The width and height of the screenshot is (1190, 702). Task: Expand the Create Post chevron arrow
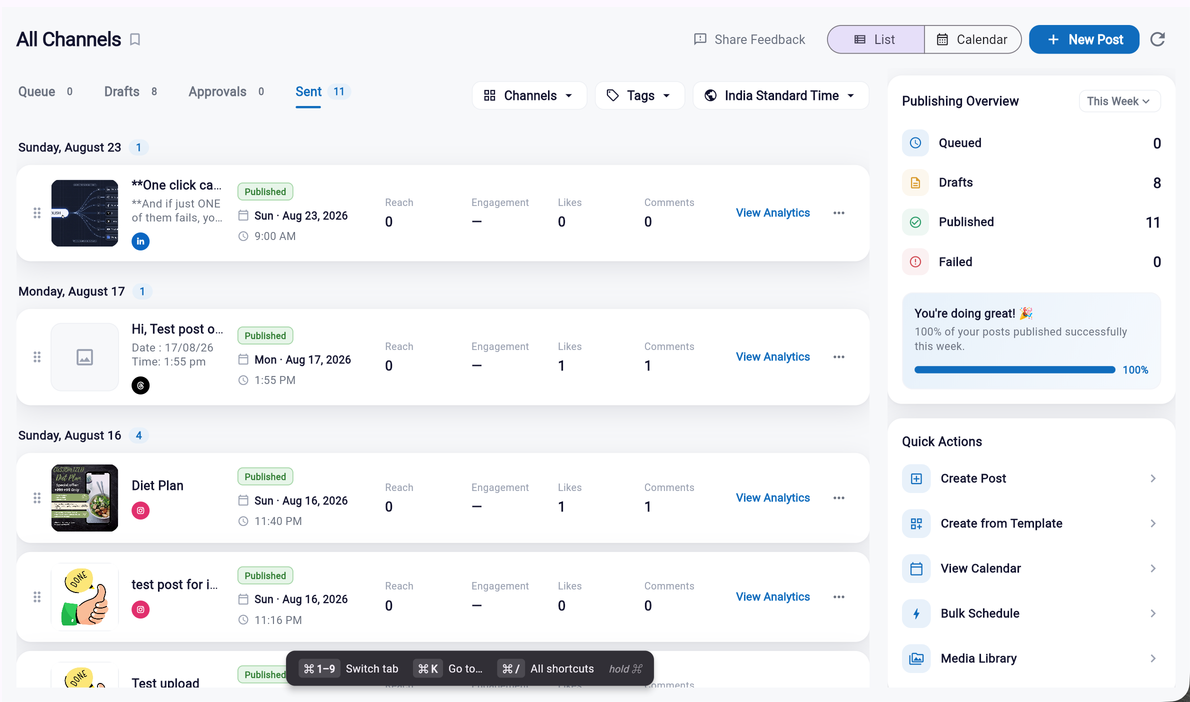(x=1153, y=479)
